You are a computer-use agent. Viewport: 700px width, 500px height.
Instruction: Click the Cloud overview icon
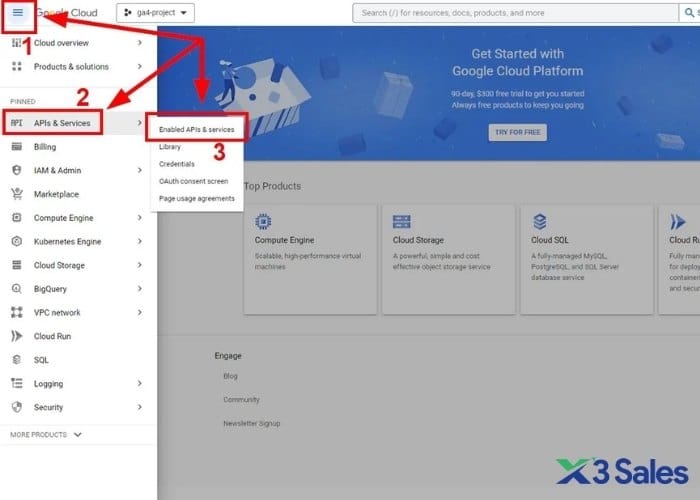tap(17, 43)
